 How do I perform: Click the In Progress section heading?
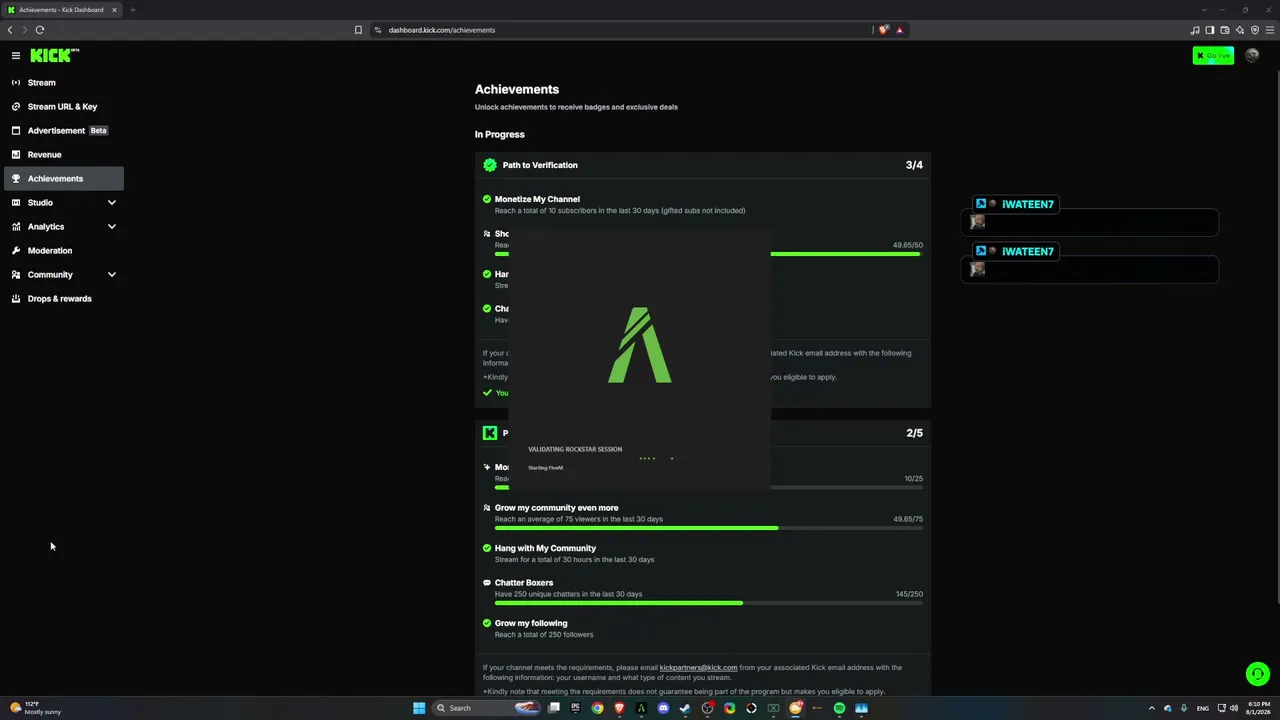point(499,134)
